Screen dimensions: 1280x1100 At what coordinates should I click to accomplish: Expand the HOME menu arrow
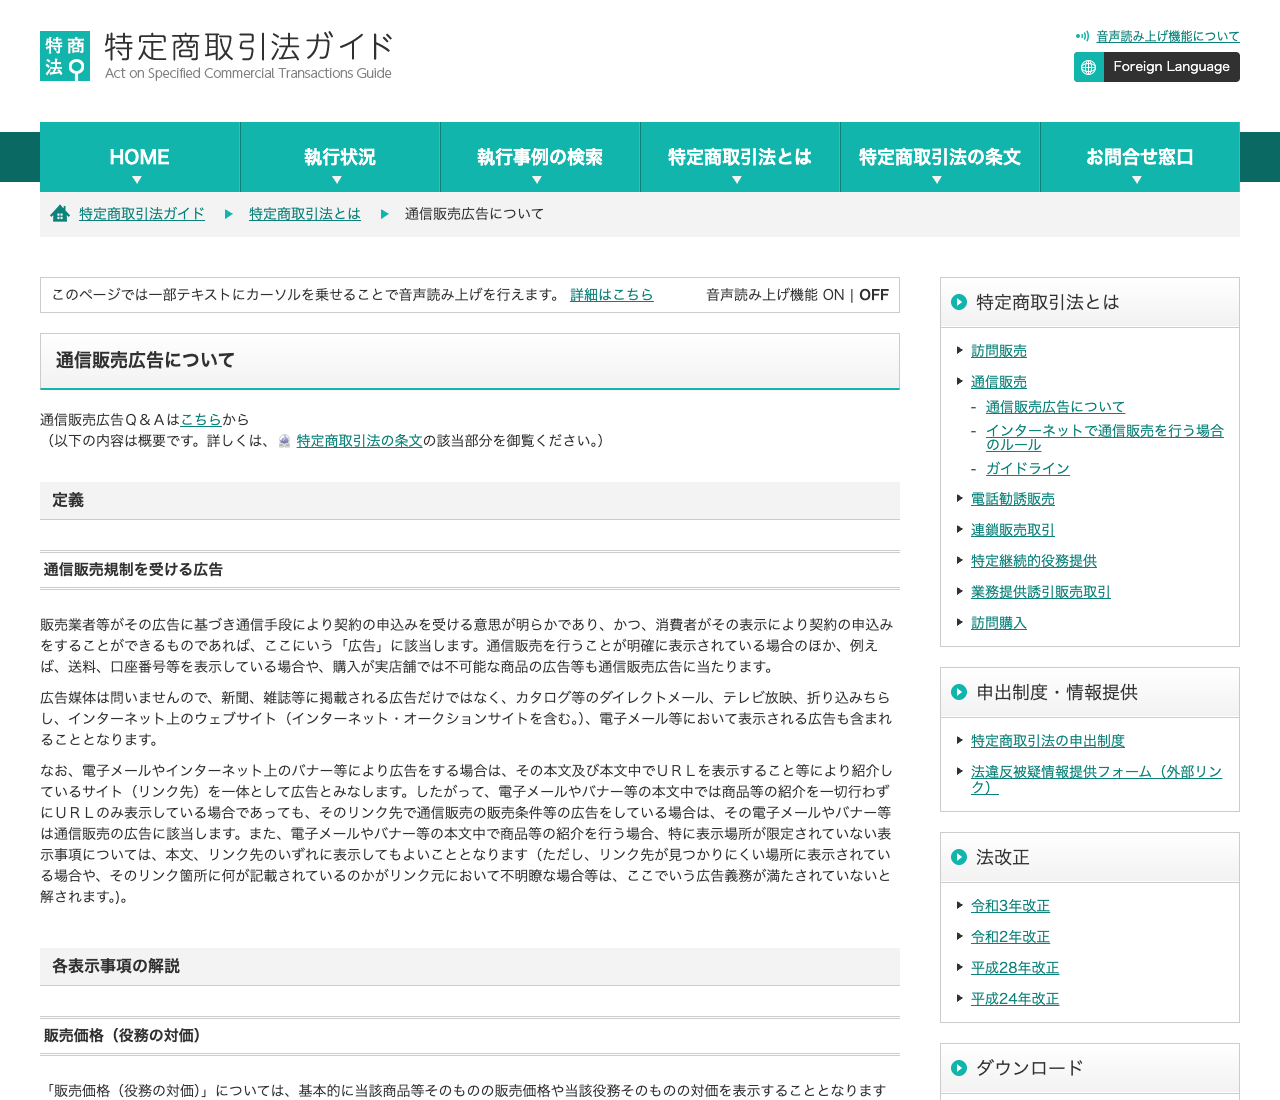click(x=137, y=180)
